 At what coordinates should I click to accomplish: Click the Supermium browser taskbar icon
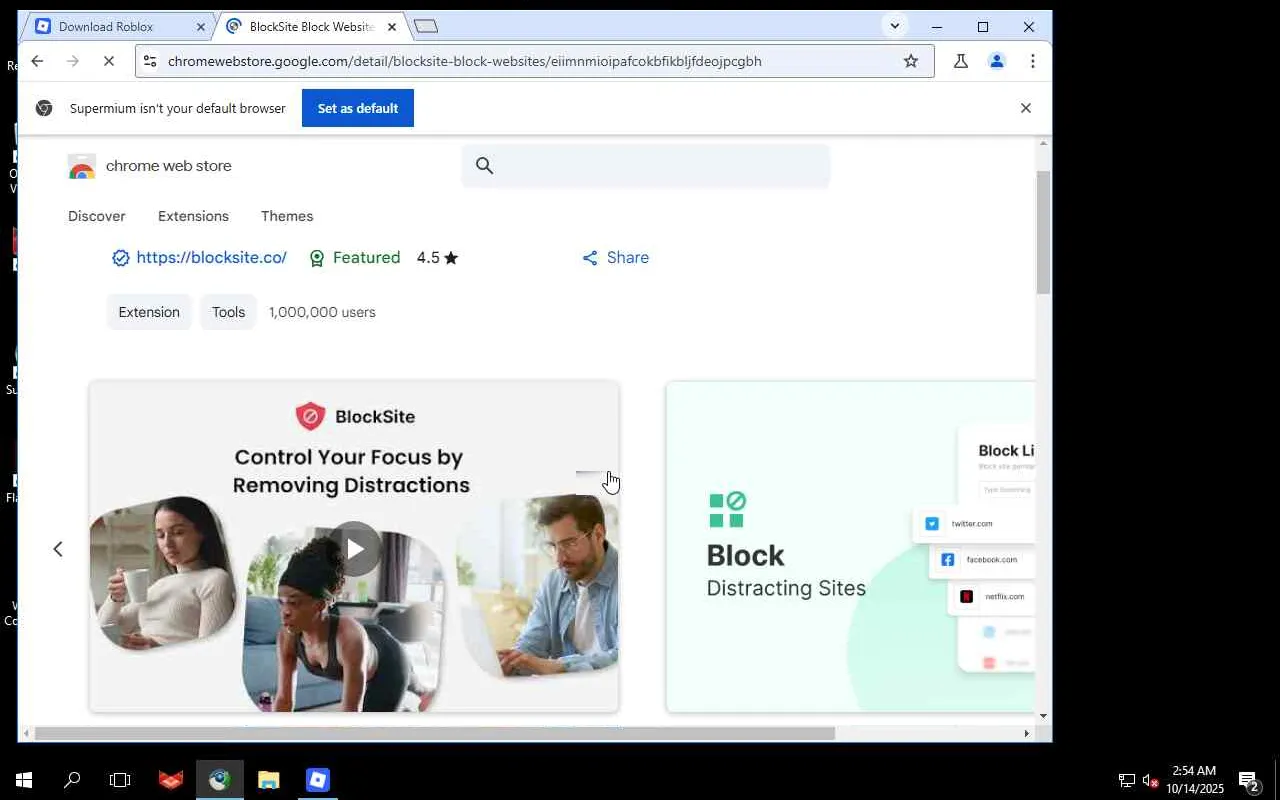[219, 780]
